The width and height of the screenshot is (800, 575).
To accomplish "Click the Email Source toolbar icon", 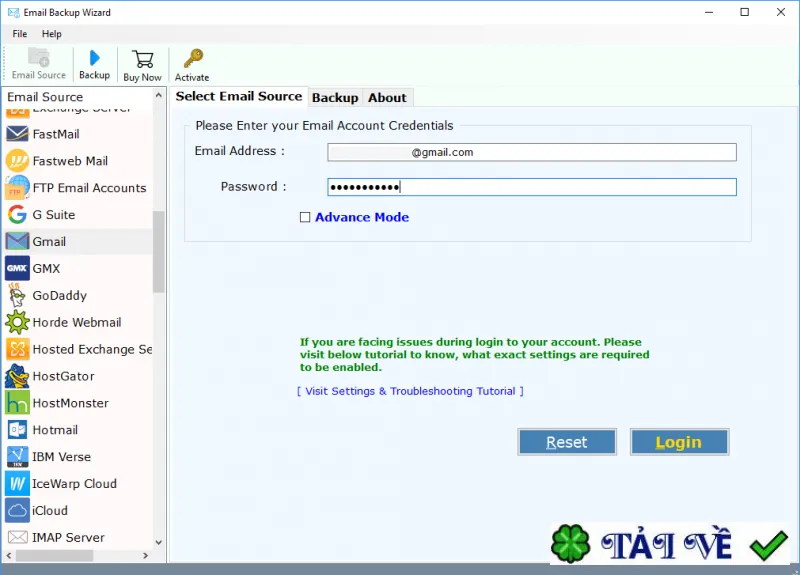I will point(39,57).
